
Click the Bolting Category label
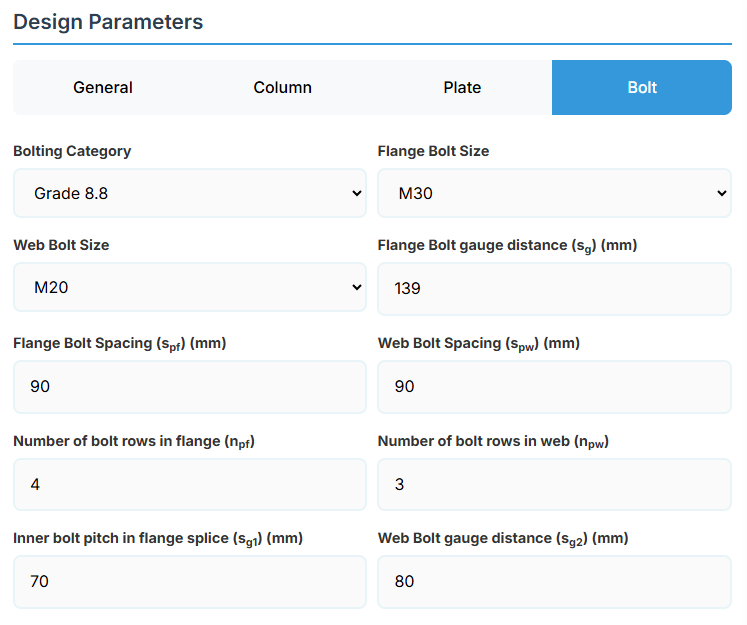click(72, 152)
